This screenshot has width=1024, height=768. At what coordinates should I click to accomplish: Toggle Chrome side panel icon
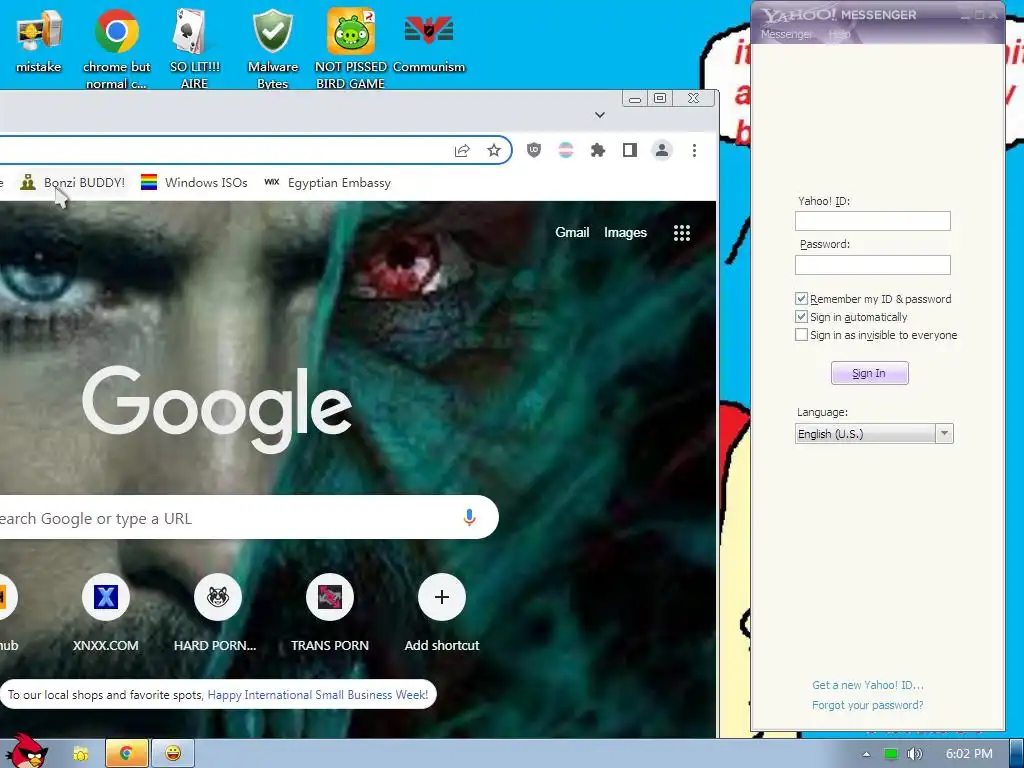point(630,151)
